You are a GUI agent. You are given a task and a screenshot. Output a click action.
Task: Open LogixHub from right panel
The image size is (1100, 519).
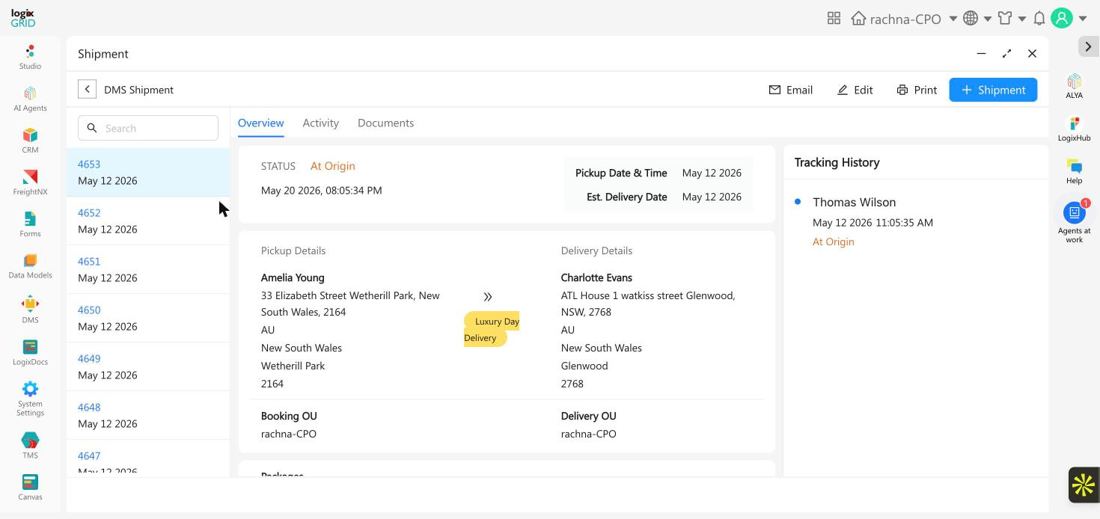click(1074, 129)
